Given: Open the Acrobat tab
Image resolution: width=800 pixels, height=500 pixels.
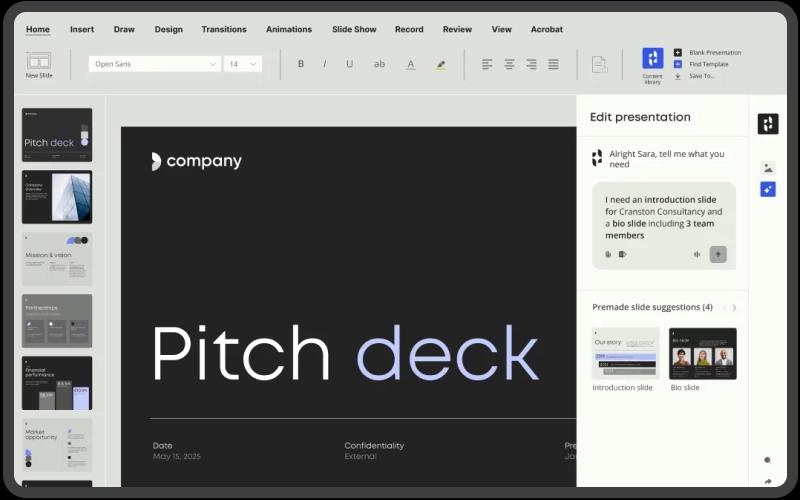Looking at the screenshot, I should 546,29.
